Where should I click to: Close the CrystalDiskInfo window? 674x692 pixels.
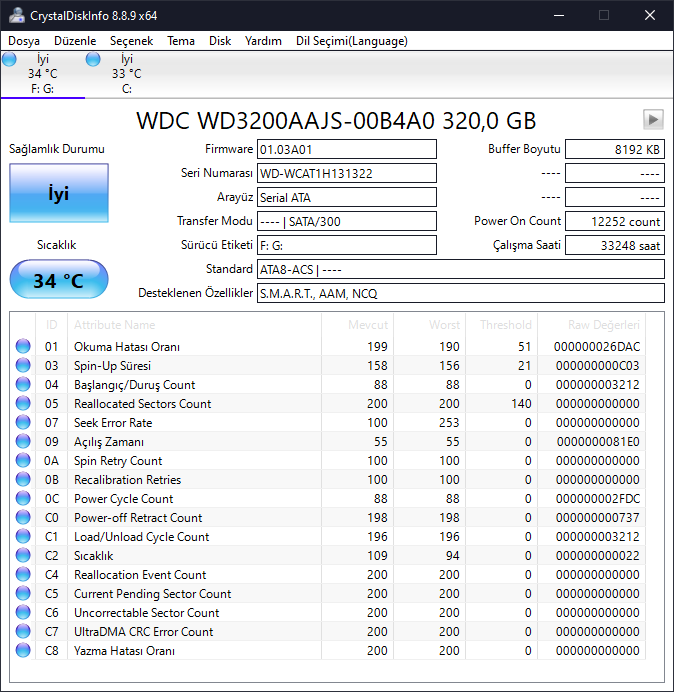pos(650,15)
